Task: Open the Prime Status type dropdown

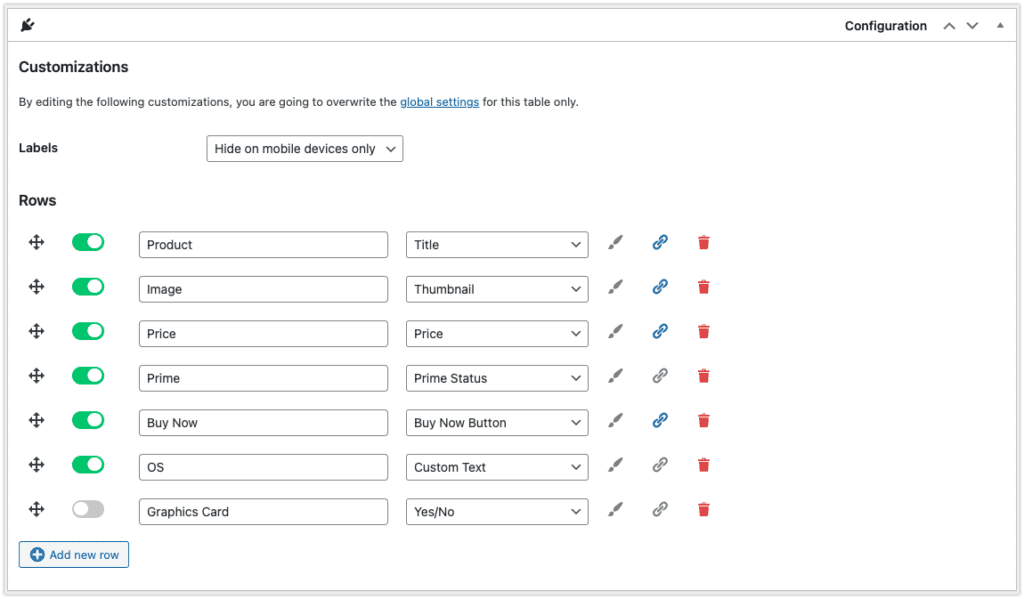Action: pos(497,378)
